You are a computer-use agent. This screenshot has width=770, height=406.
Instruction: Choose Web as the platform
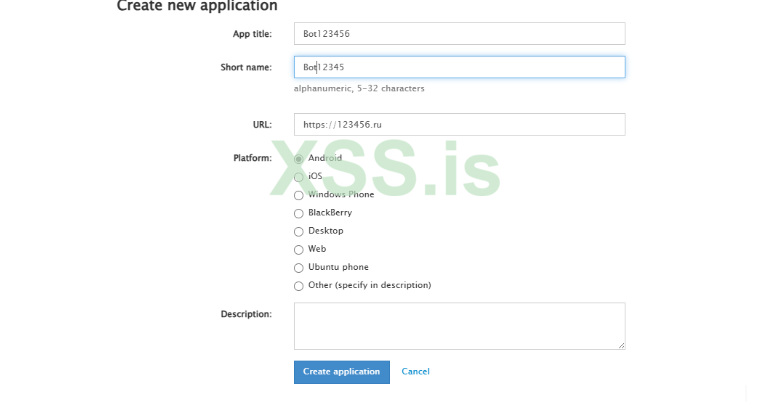point(299,249)
